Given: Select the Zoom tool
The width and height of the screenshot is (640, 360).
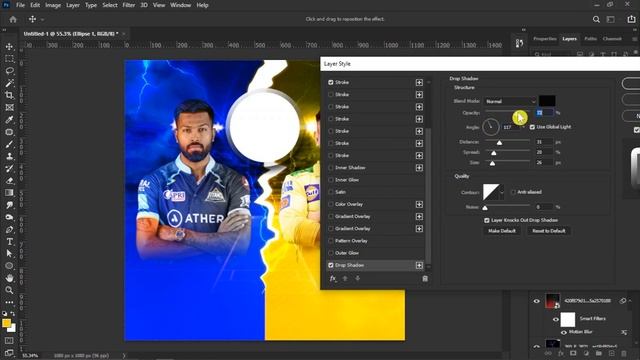Looking at the screenshot, I should (x=9, y=290).
